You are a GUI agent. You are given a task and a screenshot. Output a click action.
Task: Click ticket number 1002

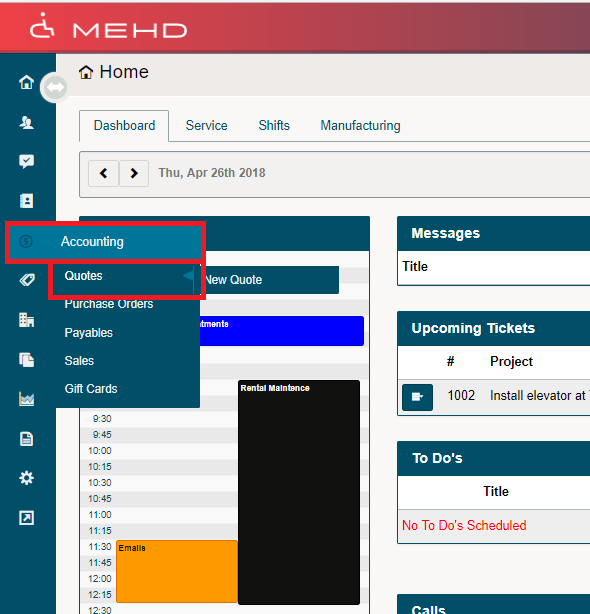(461, 395)
